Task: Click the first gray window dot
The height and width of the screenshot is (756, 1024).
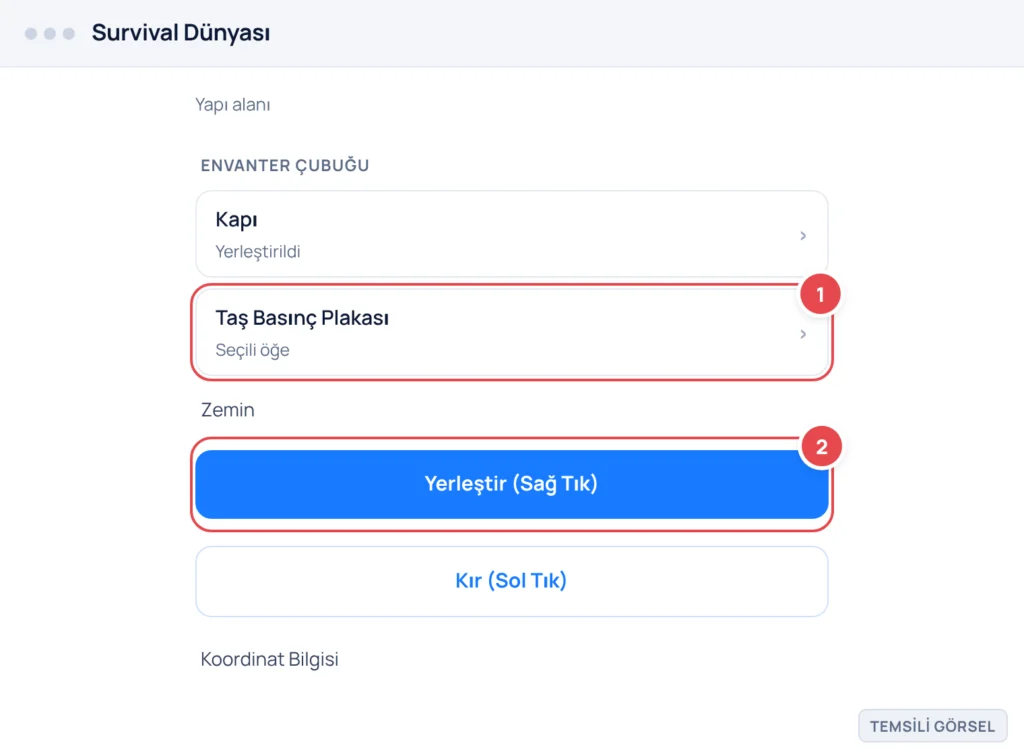Action: [31, 33]
